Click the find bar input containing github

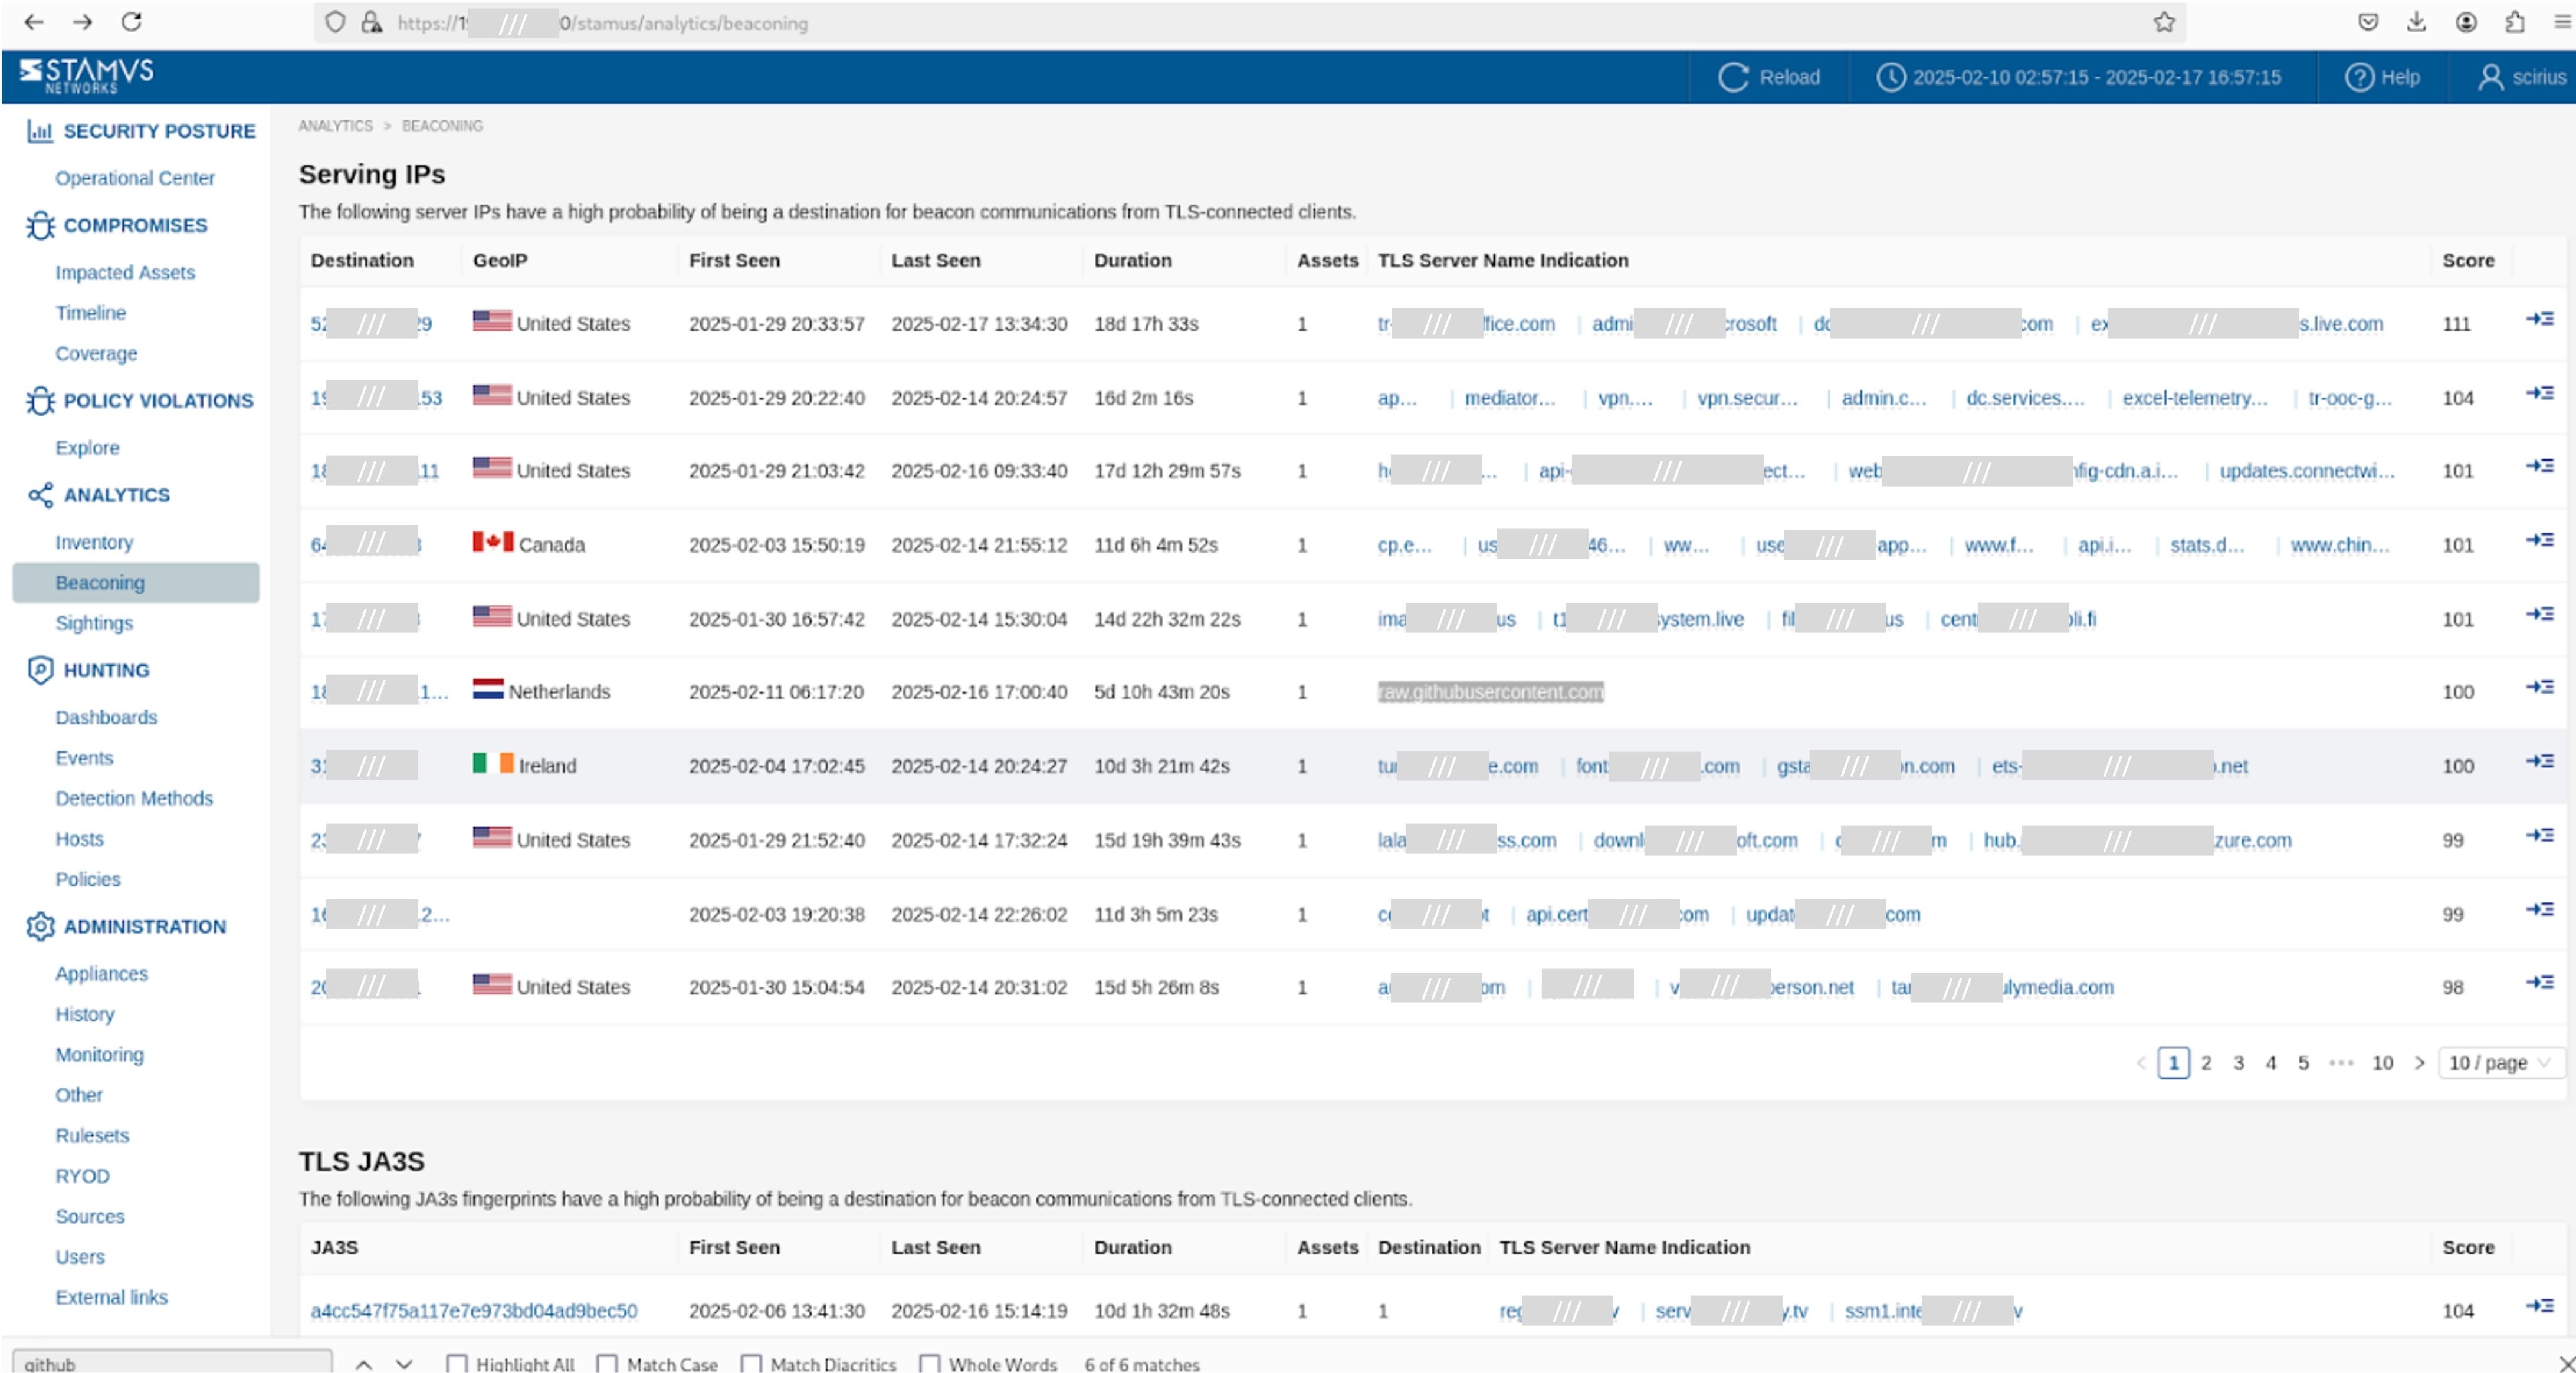[170, 1363]
